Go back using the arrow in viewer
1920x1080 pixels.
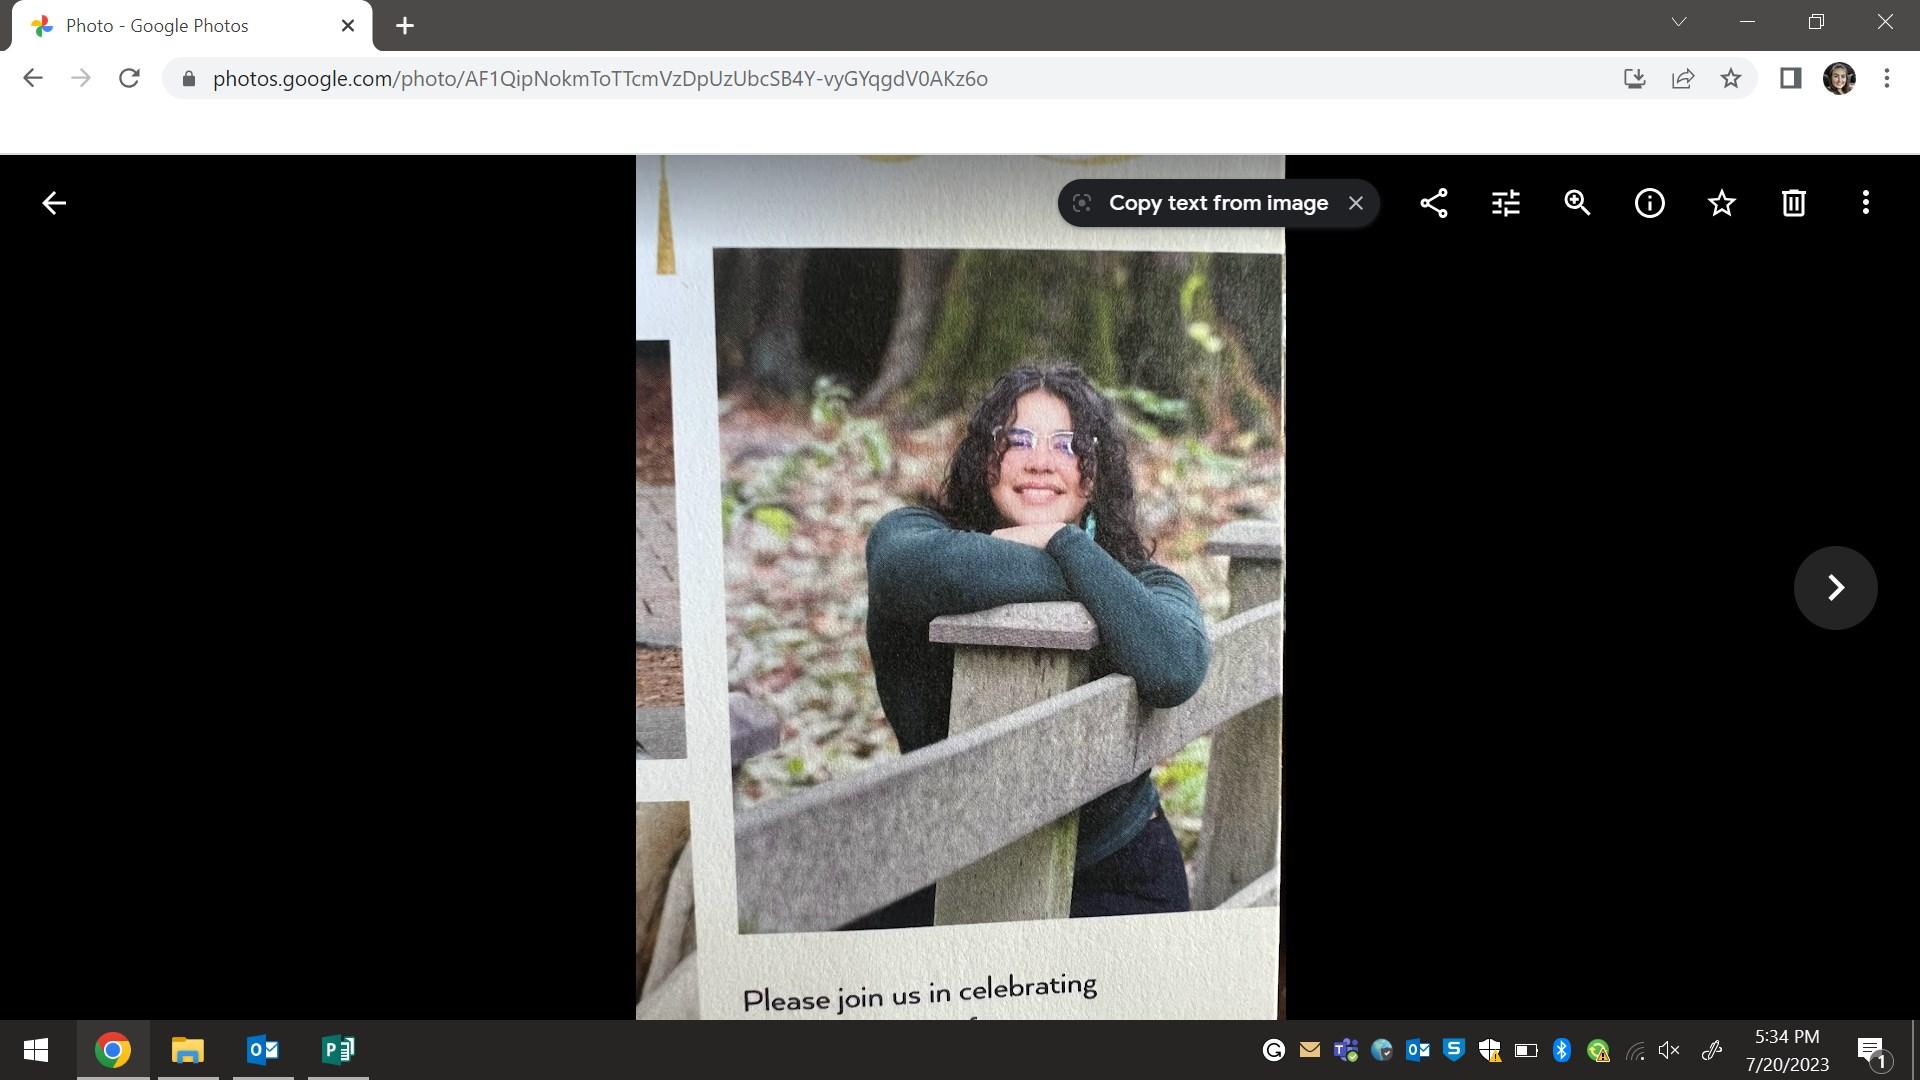54,203
